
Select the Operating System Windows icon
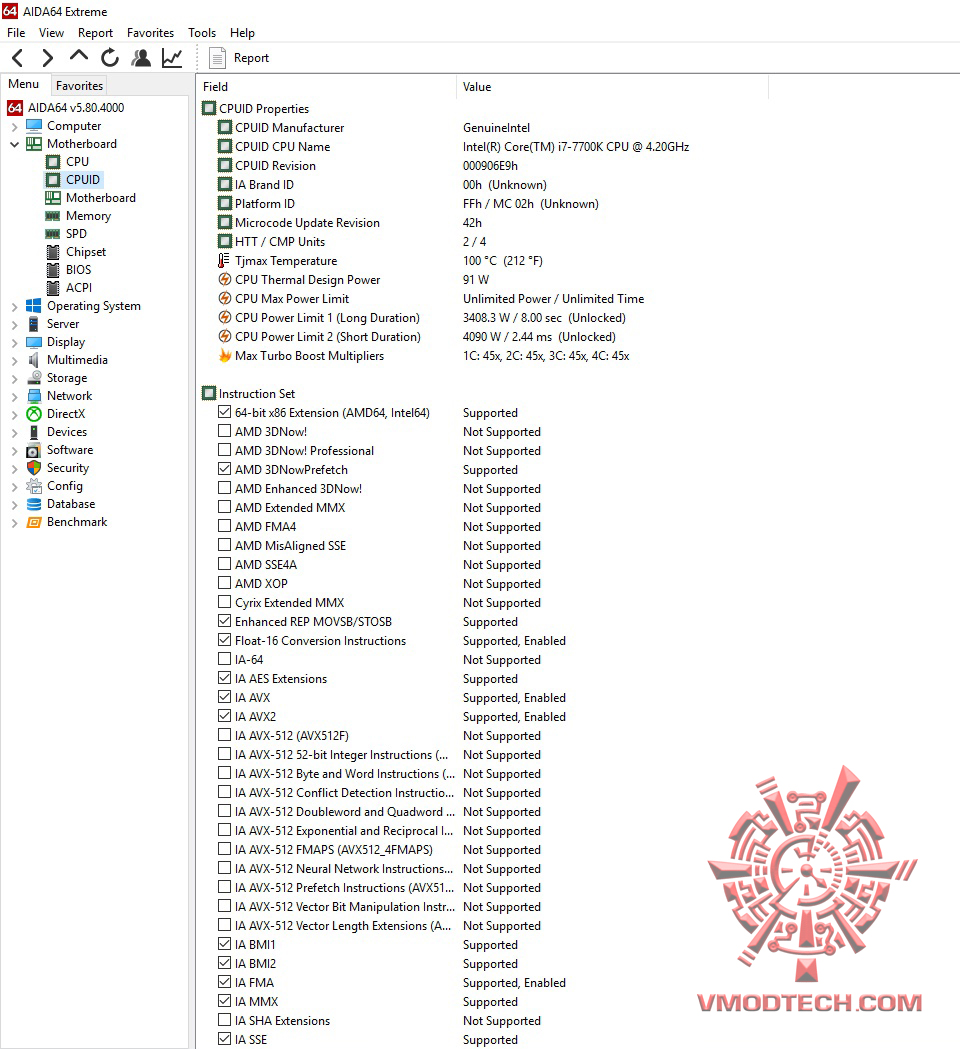(33, 306)
